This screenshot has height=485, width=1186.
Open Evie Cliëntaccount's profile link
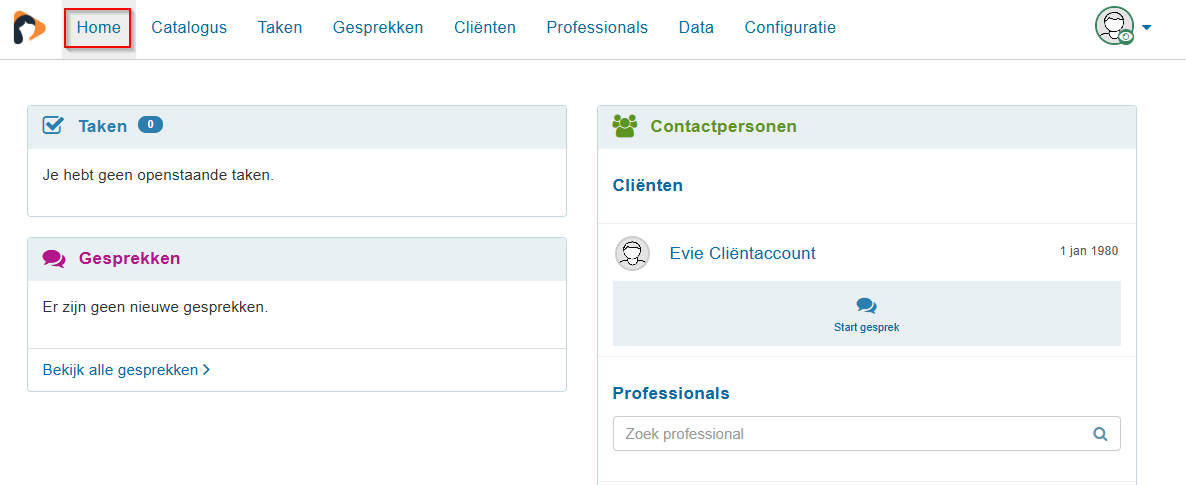pyautogui.click(x=742, y=254)
